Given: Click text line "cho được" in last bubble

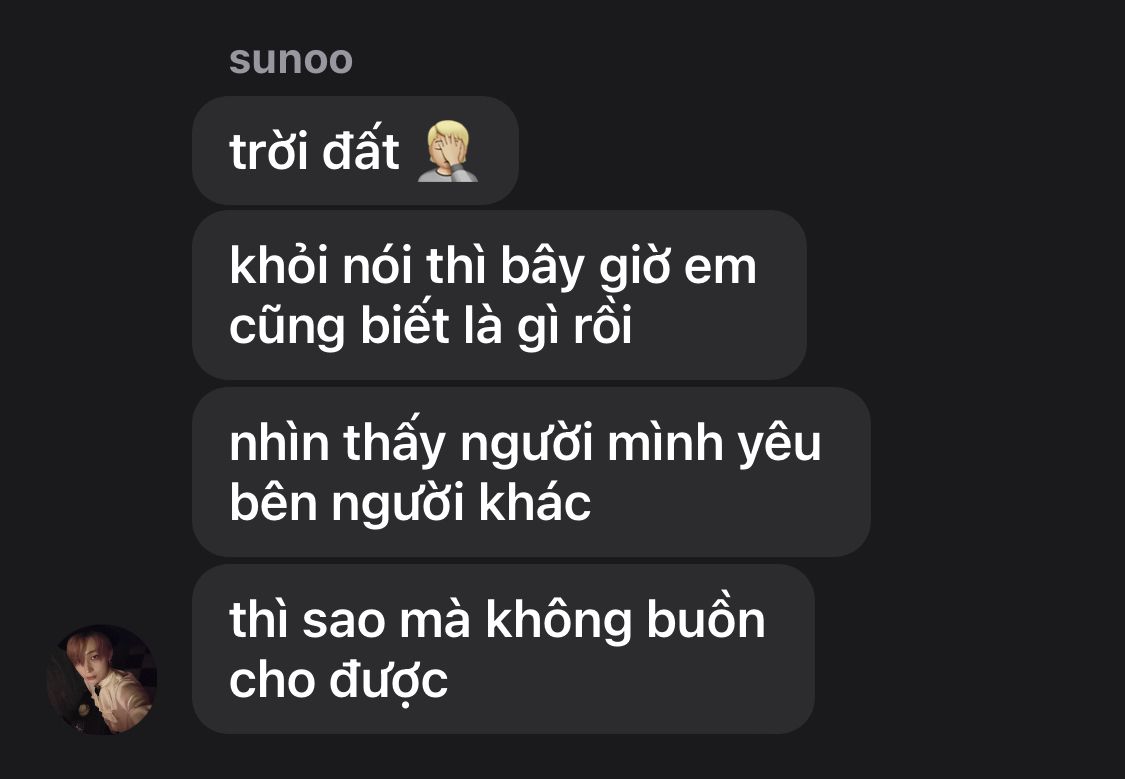Looking at the screenshot, I should click(339, 680).
